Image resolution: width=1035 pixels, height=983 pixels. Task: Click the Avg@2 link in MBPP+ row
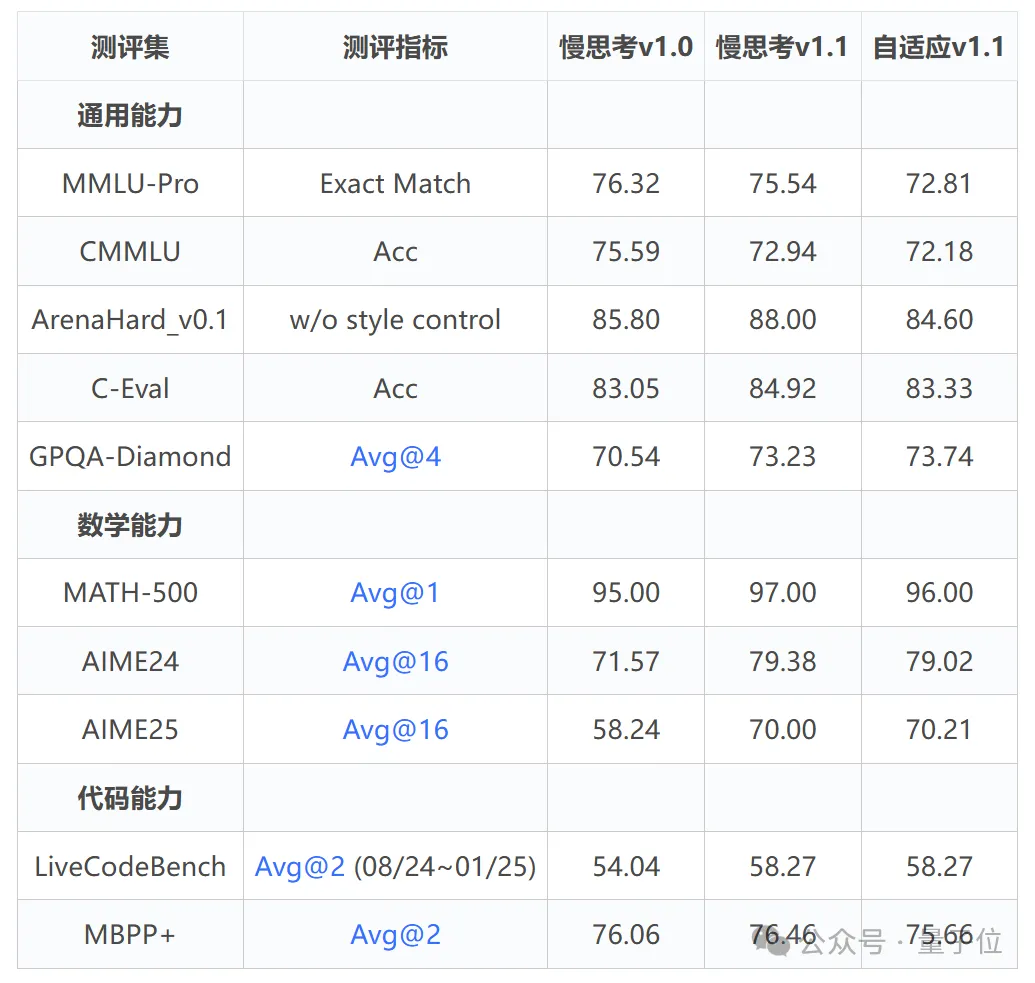click(x=395, y=935)
